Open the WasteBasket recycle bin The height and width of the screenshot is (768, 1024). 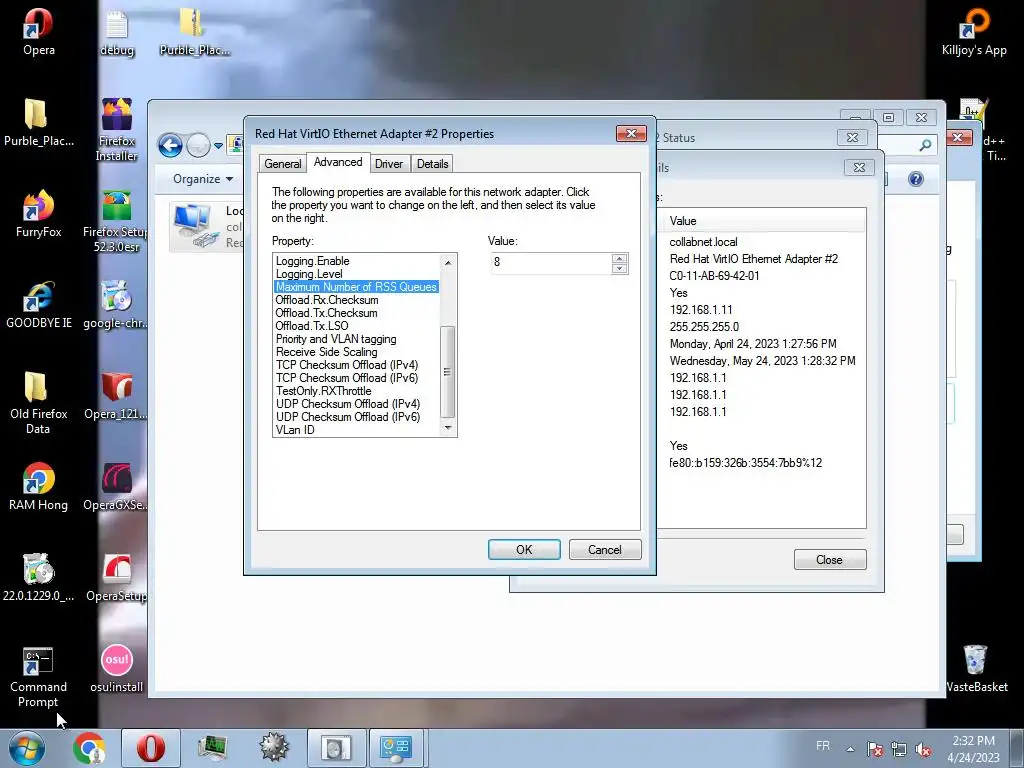pyautogui.click(x=976, y=669)
